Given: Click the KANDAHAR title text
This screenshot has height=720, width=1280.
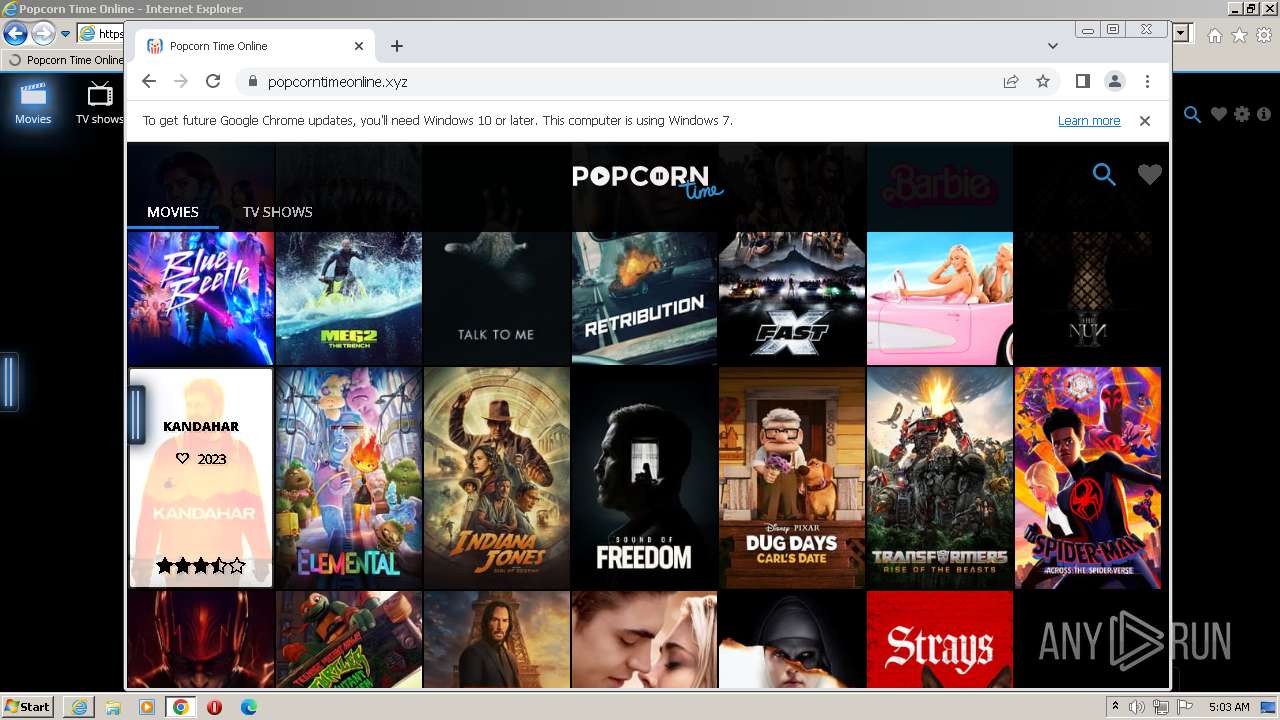Looking at the screenshot, I should [201, 426].
